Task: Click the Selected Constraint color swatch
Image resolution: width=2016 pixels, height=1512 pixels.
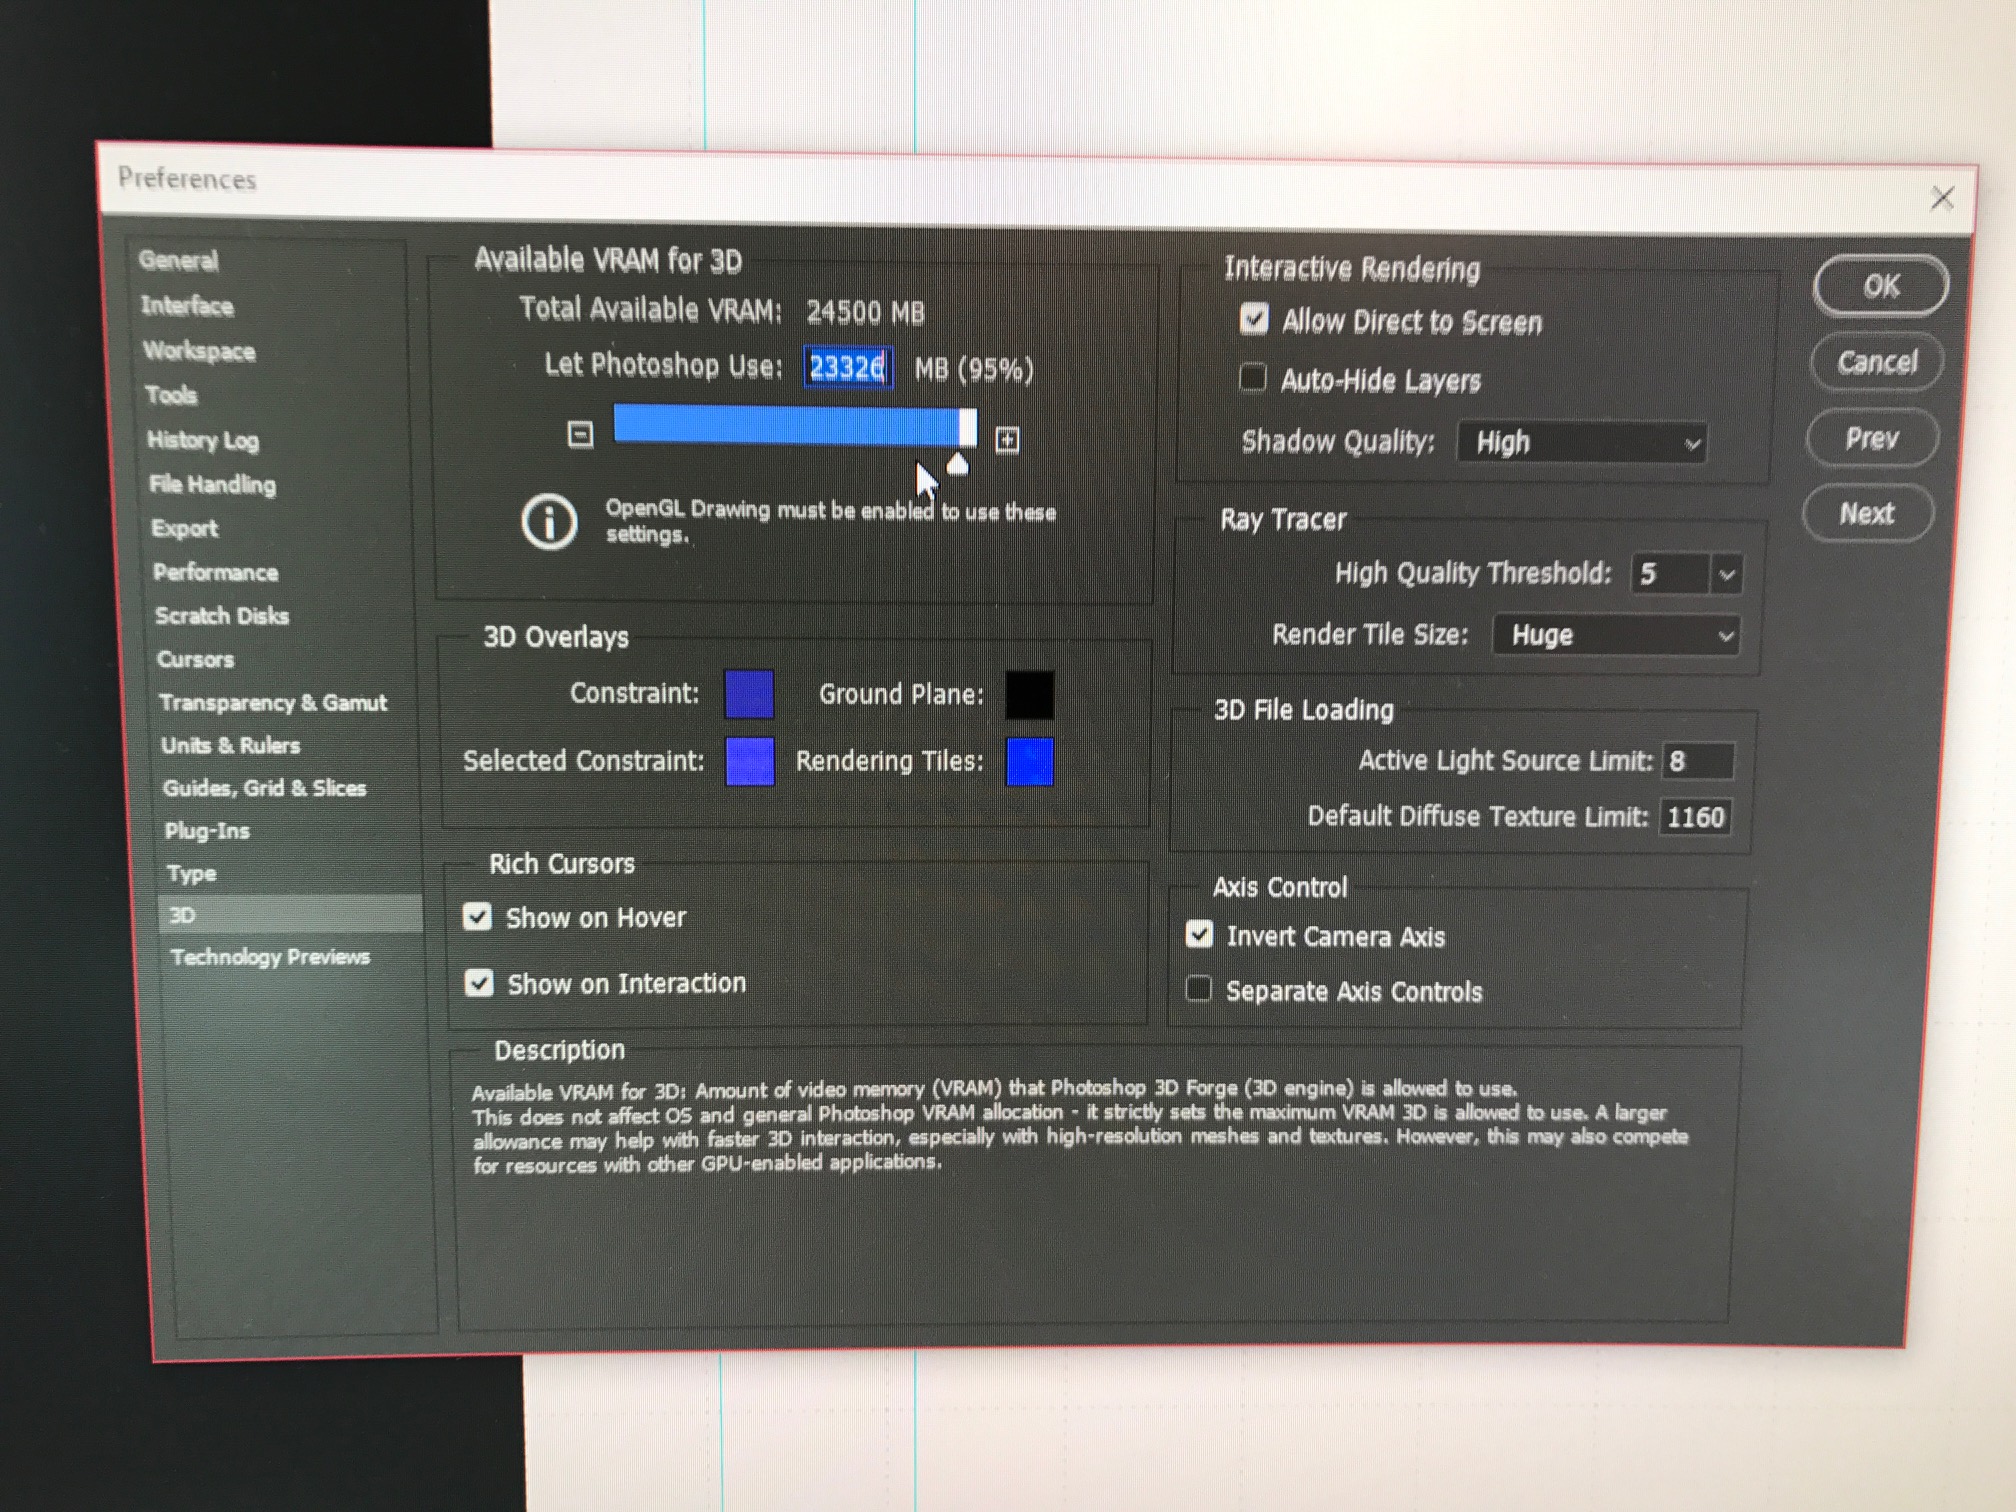Action: tap(750, 761)
